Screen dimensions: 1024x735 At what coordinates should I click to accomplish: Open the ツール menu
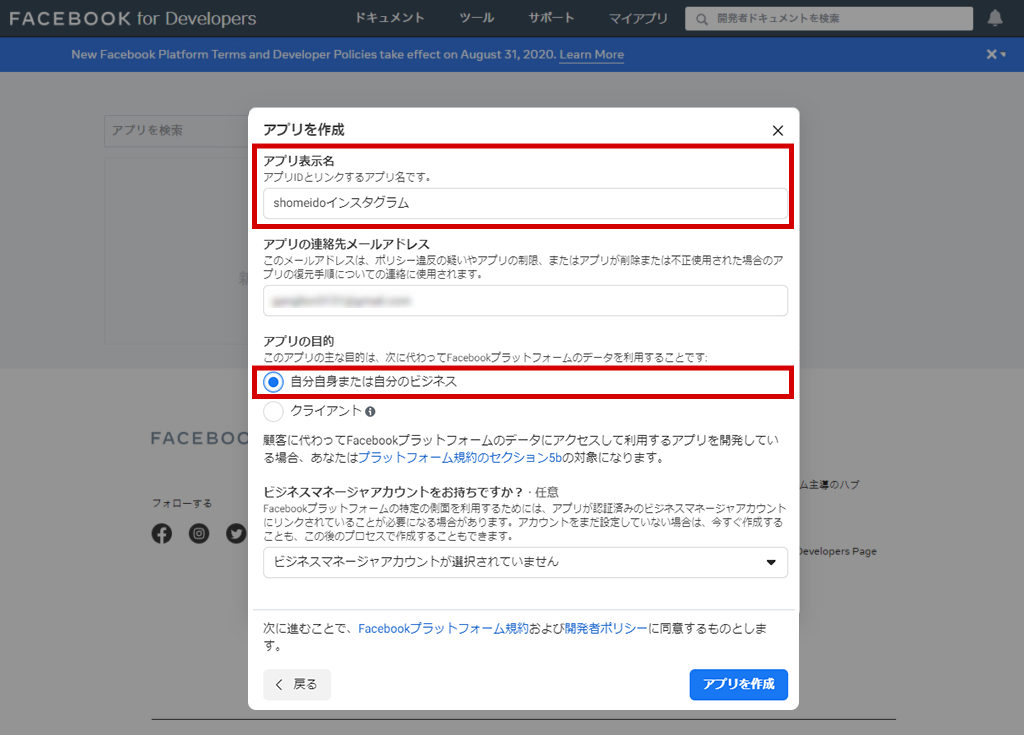(476, 18)
